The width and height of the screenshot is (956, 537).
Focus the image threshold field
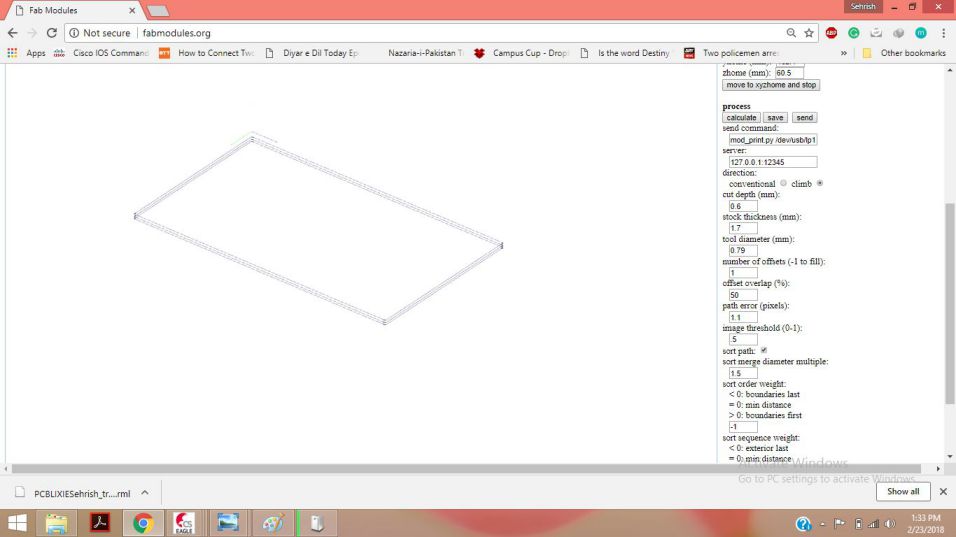[x=743, y=339]
